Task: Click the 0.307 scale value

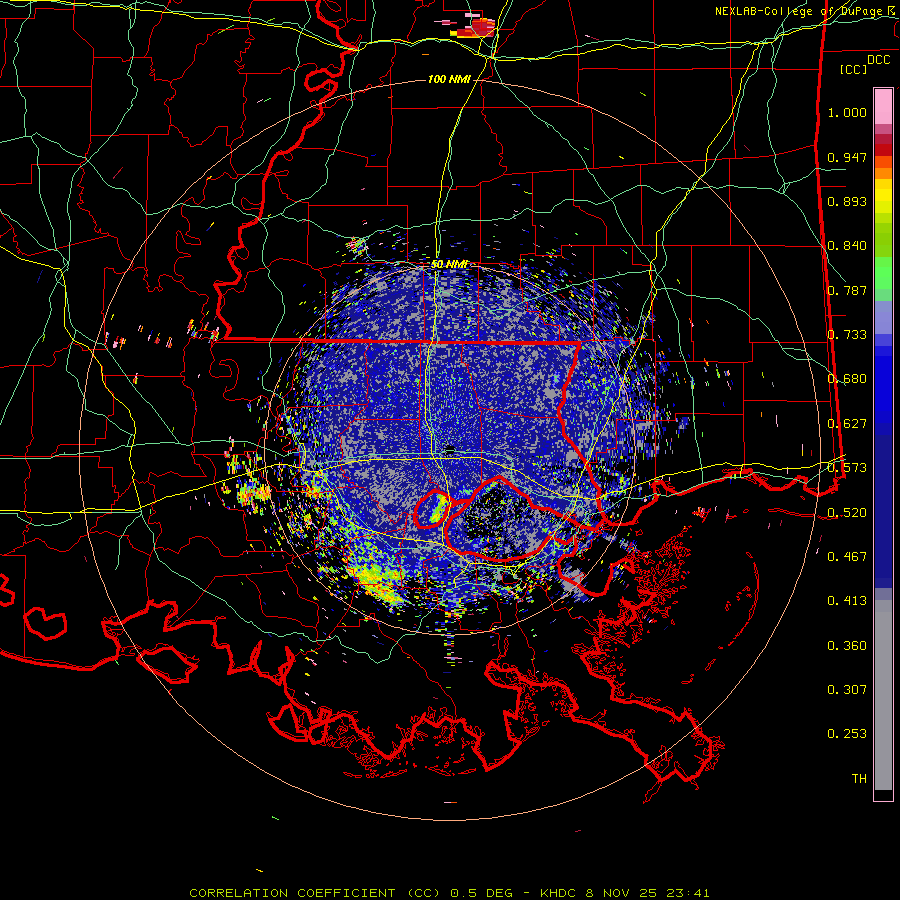Action: tap(847, 690)
